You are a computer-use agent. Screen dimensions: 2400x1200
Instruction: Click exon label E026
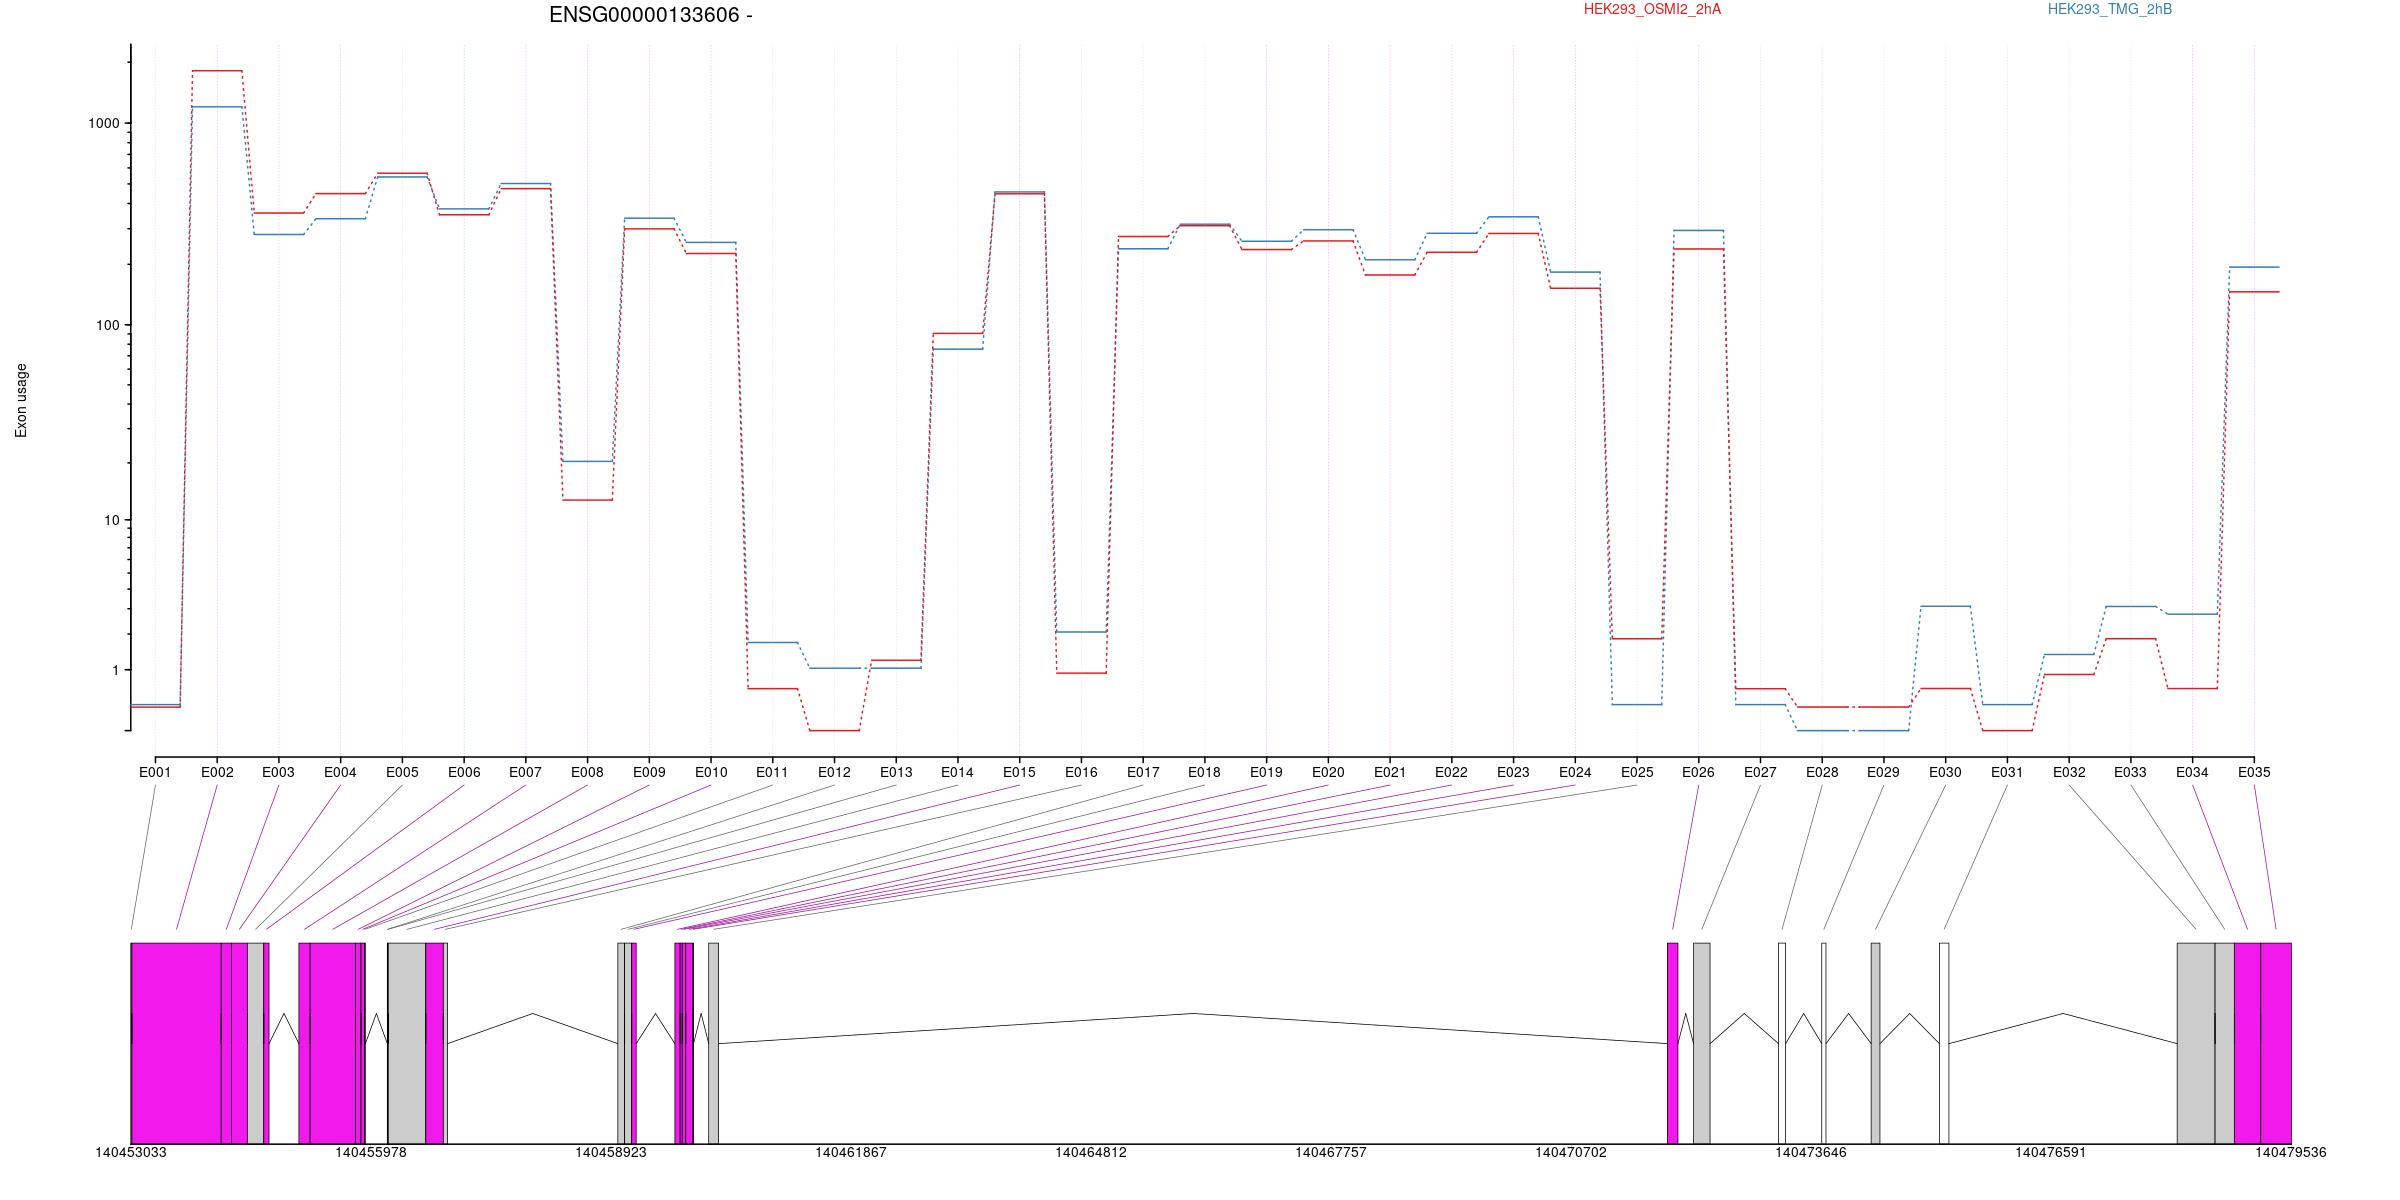pos(1698,772)
